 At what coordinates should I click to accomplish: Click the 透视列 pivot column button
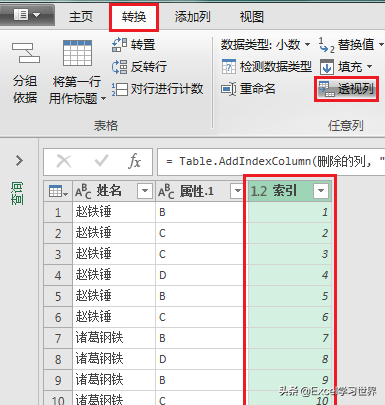point(346,89)
